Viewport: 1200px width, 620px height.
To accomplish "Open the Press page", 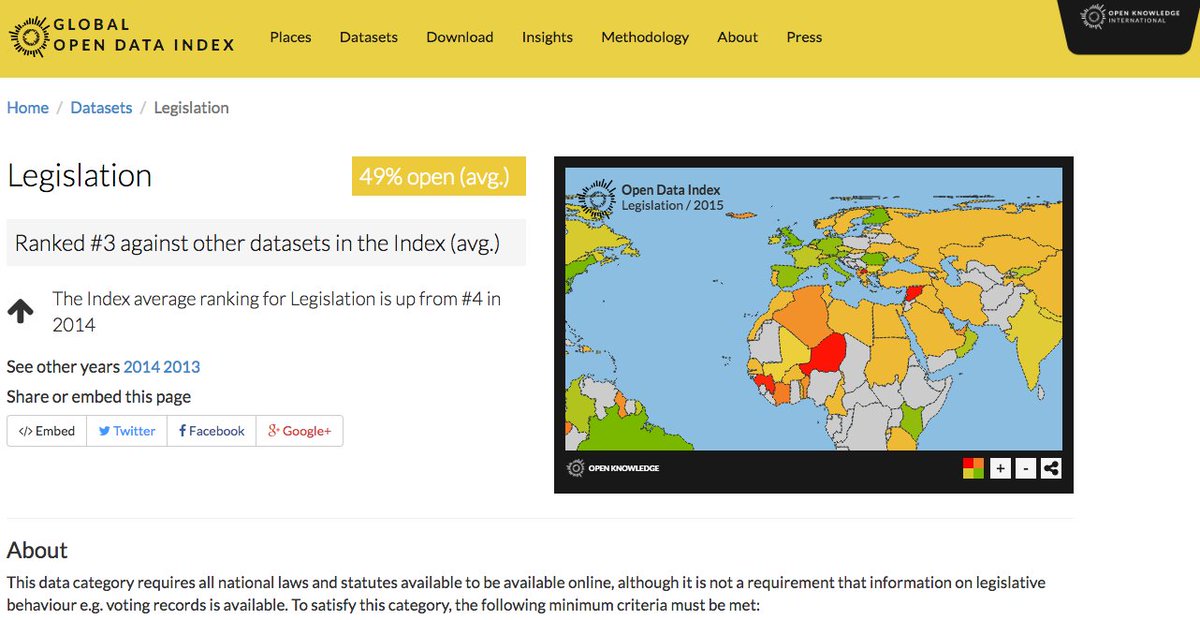I will pos(804,37).
